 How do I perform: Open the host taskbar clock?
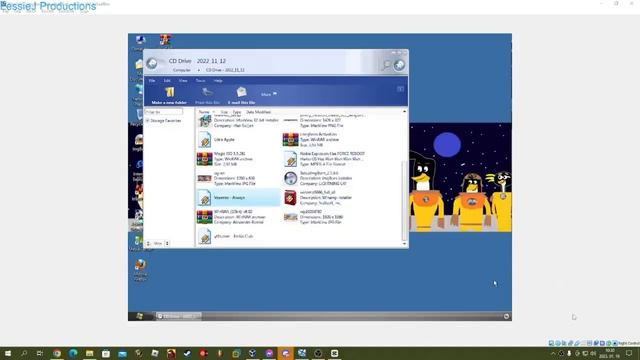[x=610, y=353]
